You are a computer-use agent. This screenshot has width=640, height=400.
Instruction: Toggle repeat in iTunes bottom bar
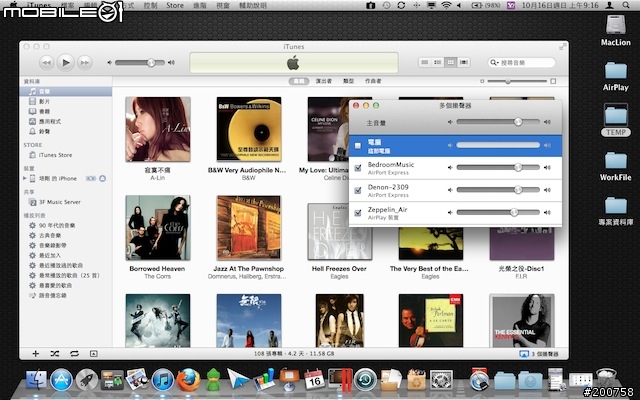coord(74,354)
